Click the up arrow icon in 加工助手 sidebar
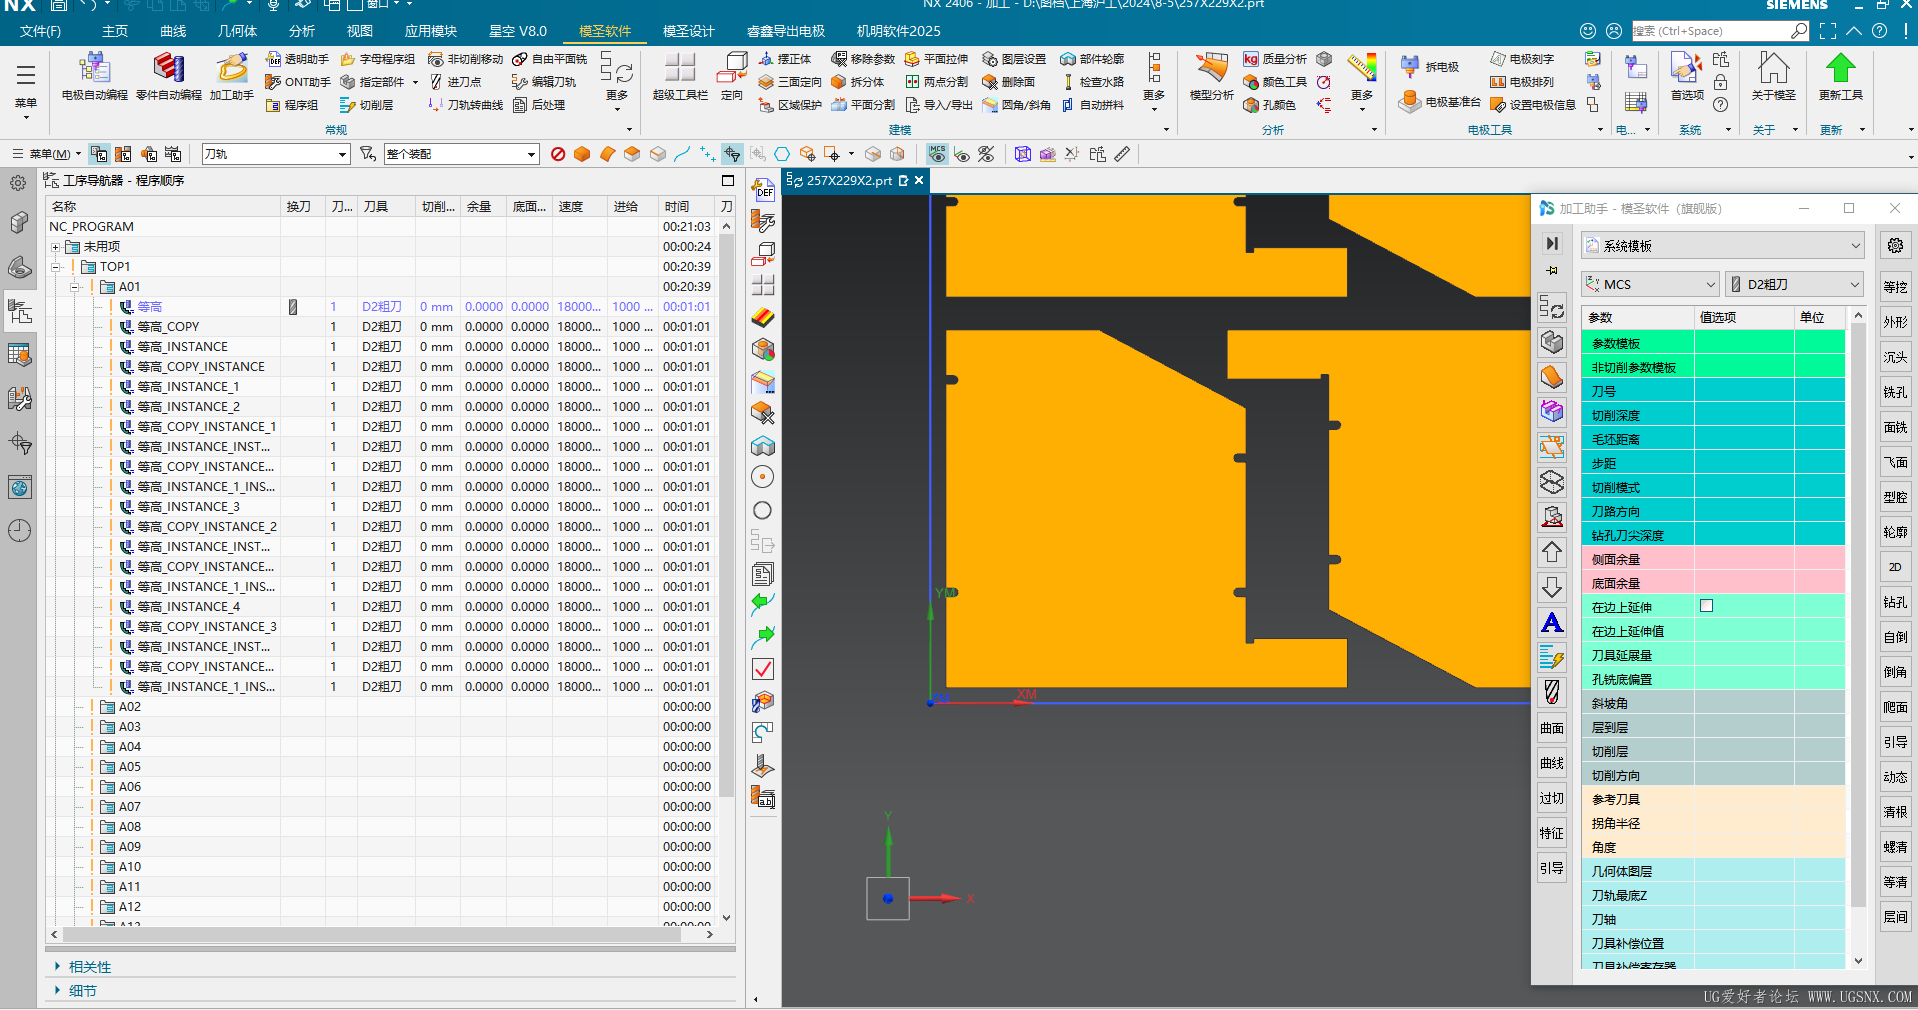Image resolution: width=1918 pixels, height=1010 pixels. coord(1552,552)
